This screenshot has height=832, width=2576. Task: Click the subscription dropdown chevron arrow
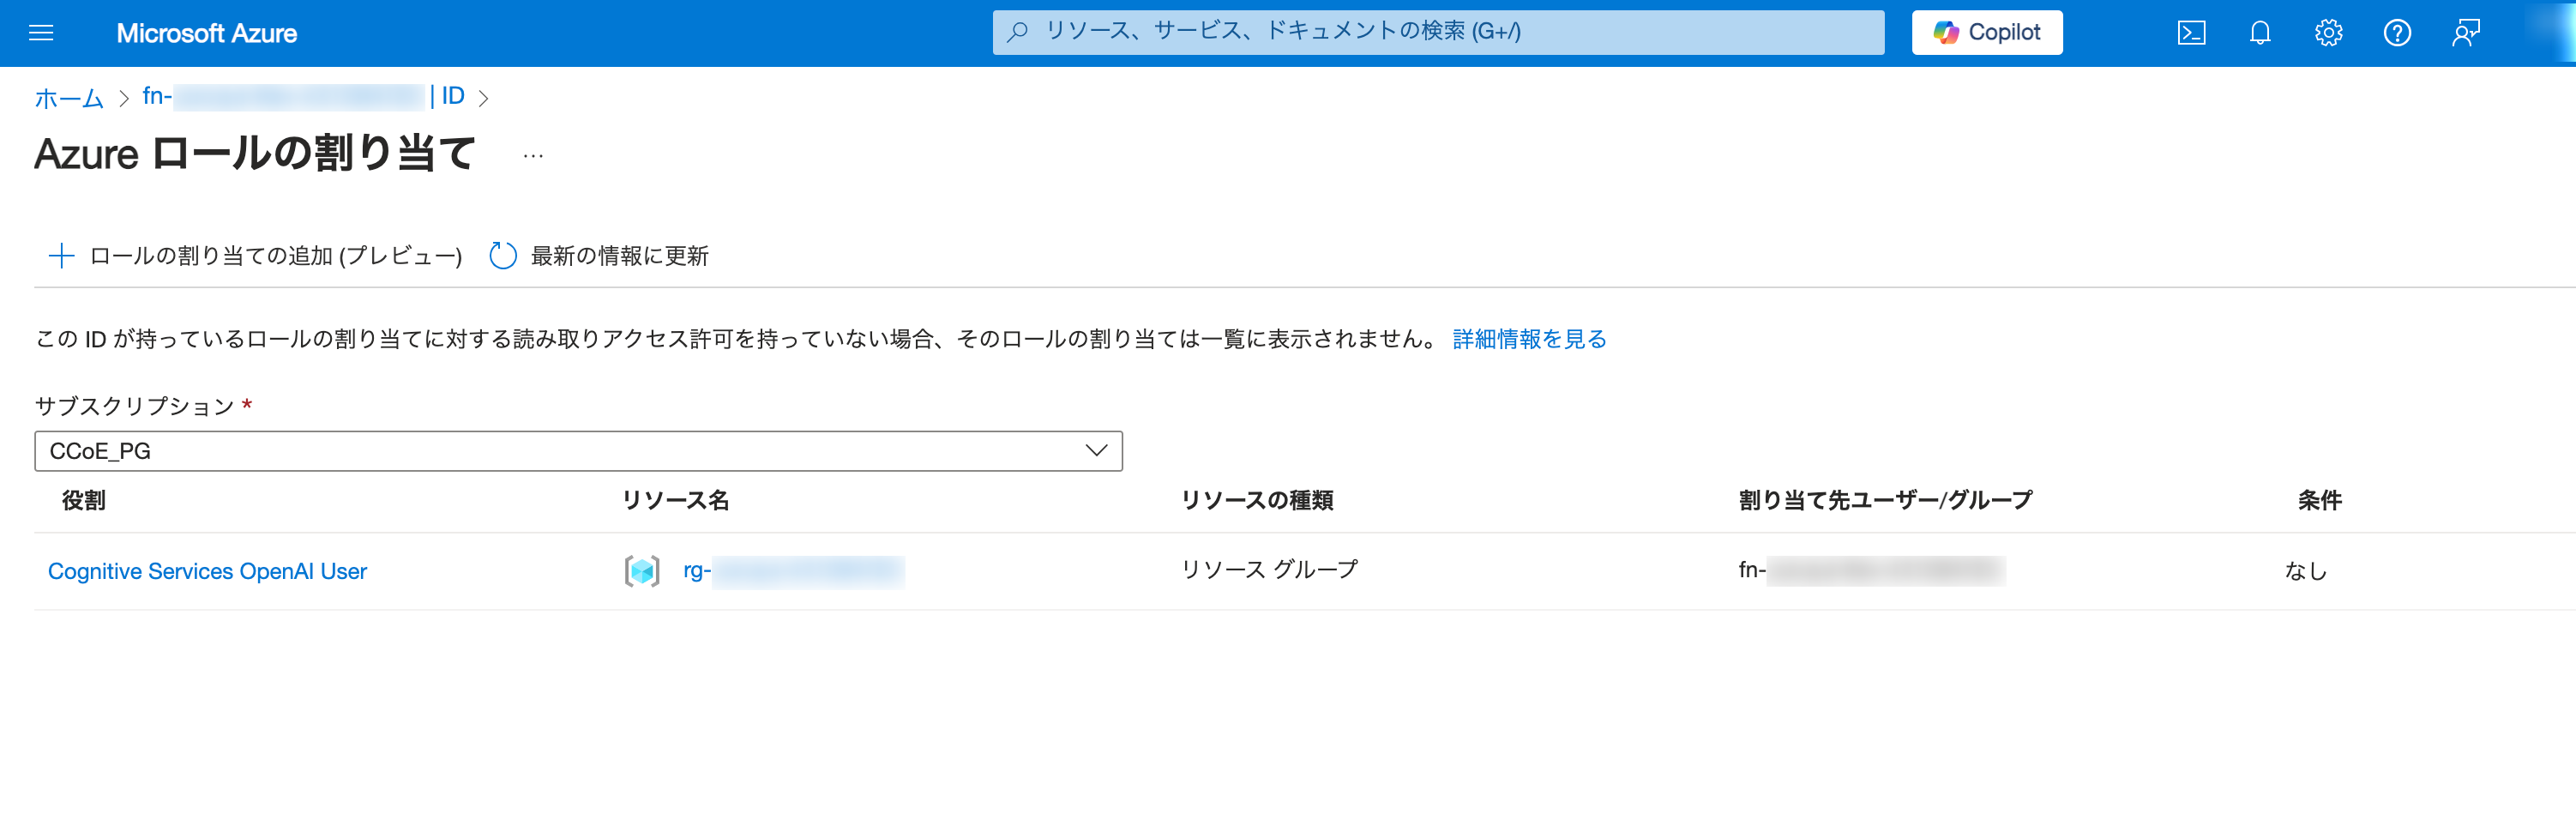click(1096, 451)
